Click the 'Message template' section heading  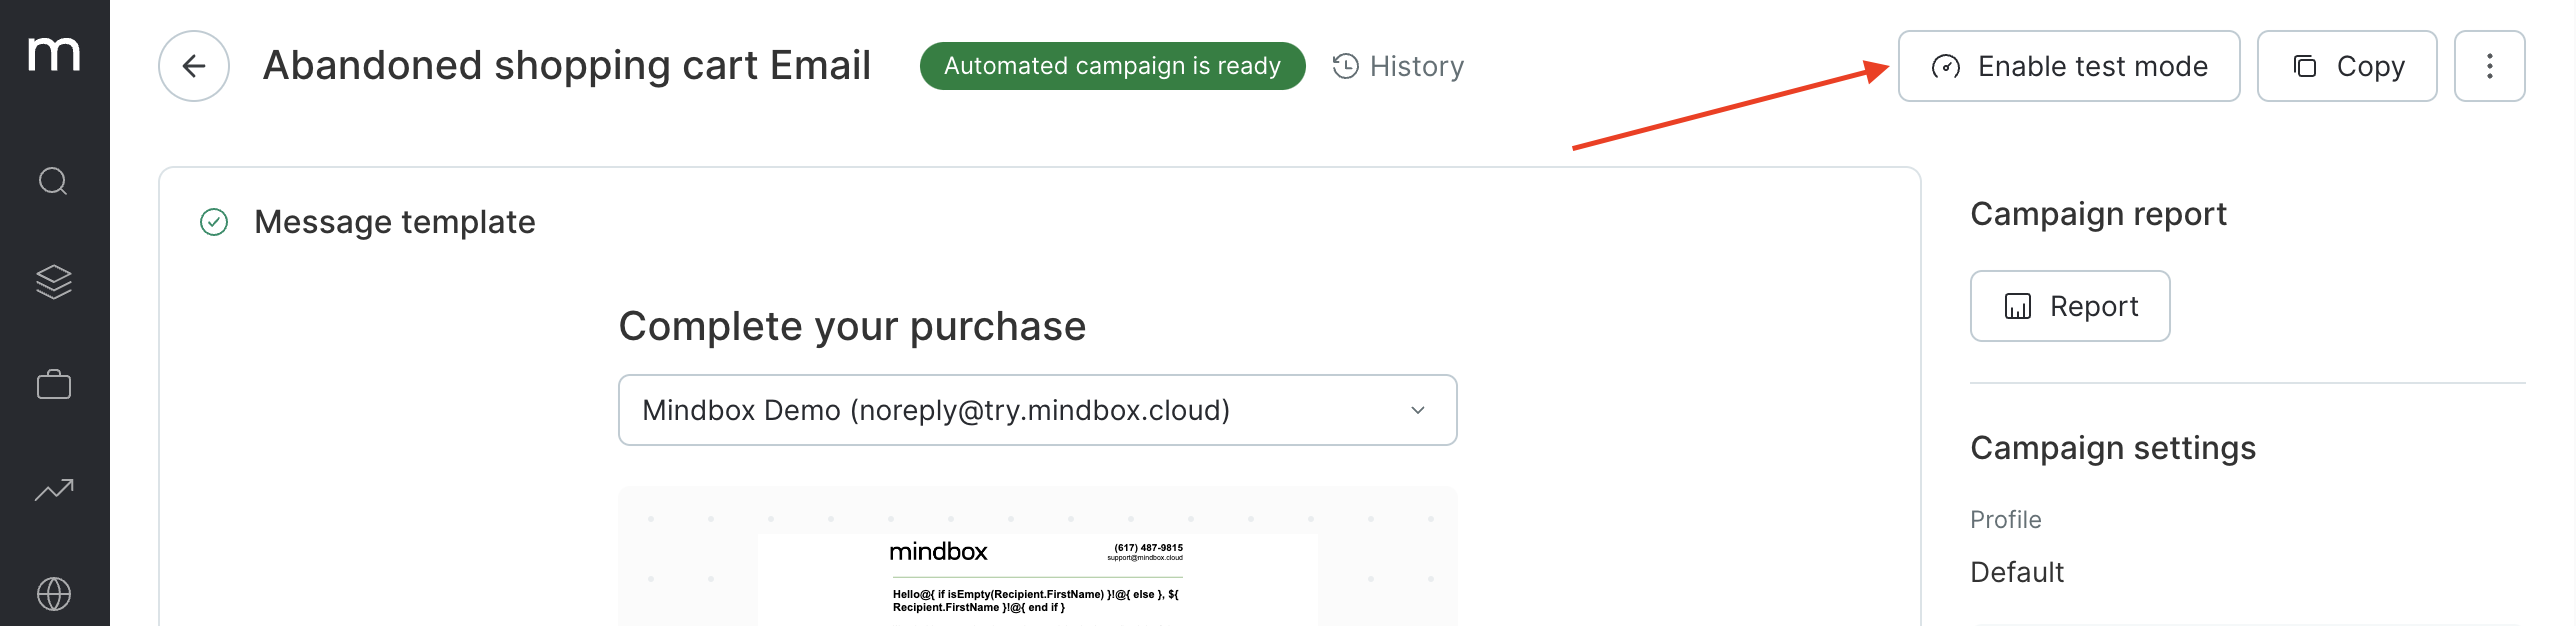click(395, 222)
